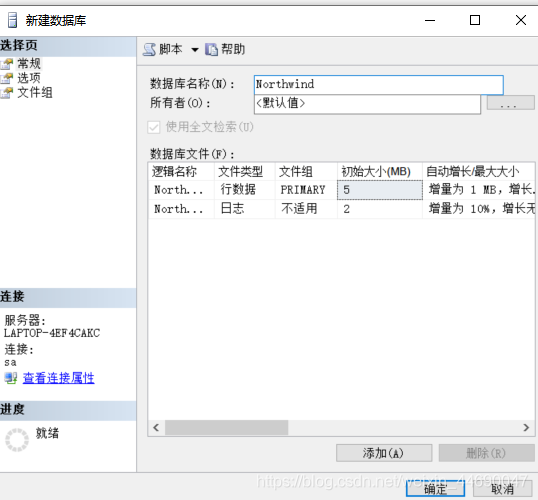The width and height of the screenshot is (538, 500).
Task: Click the 常规 page icon
Action: pyautogui.click(x=7, y=64)
